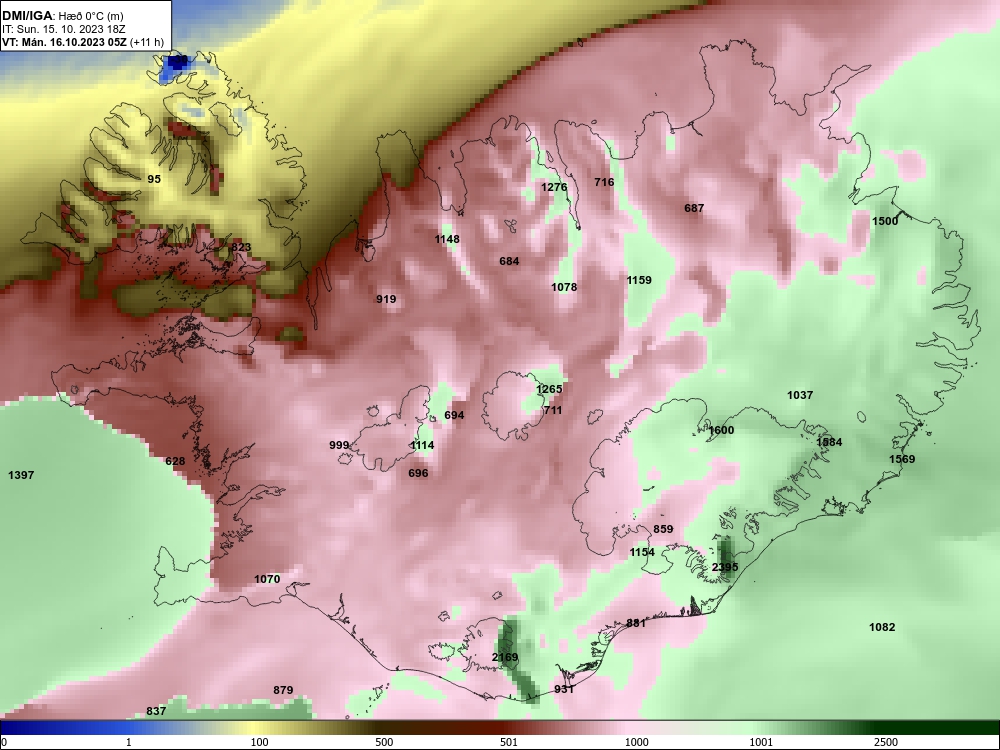Select the 2395 peak value

click(x=725, y=567)
